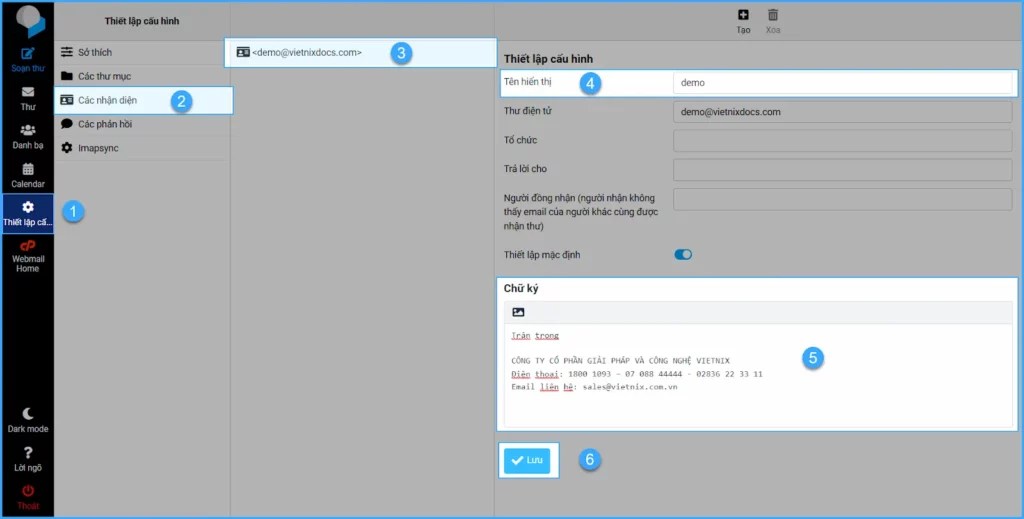Select demo@vietnixdocs.com identity in list
This screenshot has height=519, width=1024.
tap(306, 52)
